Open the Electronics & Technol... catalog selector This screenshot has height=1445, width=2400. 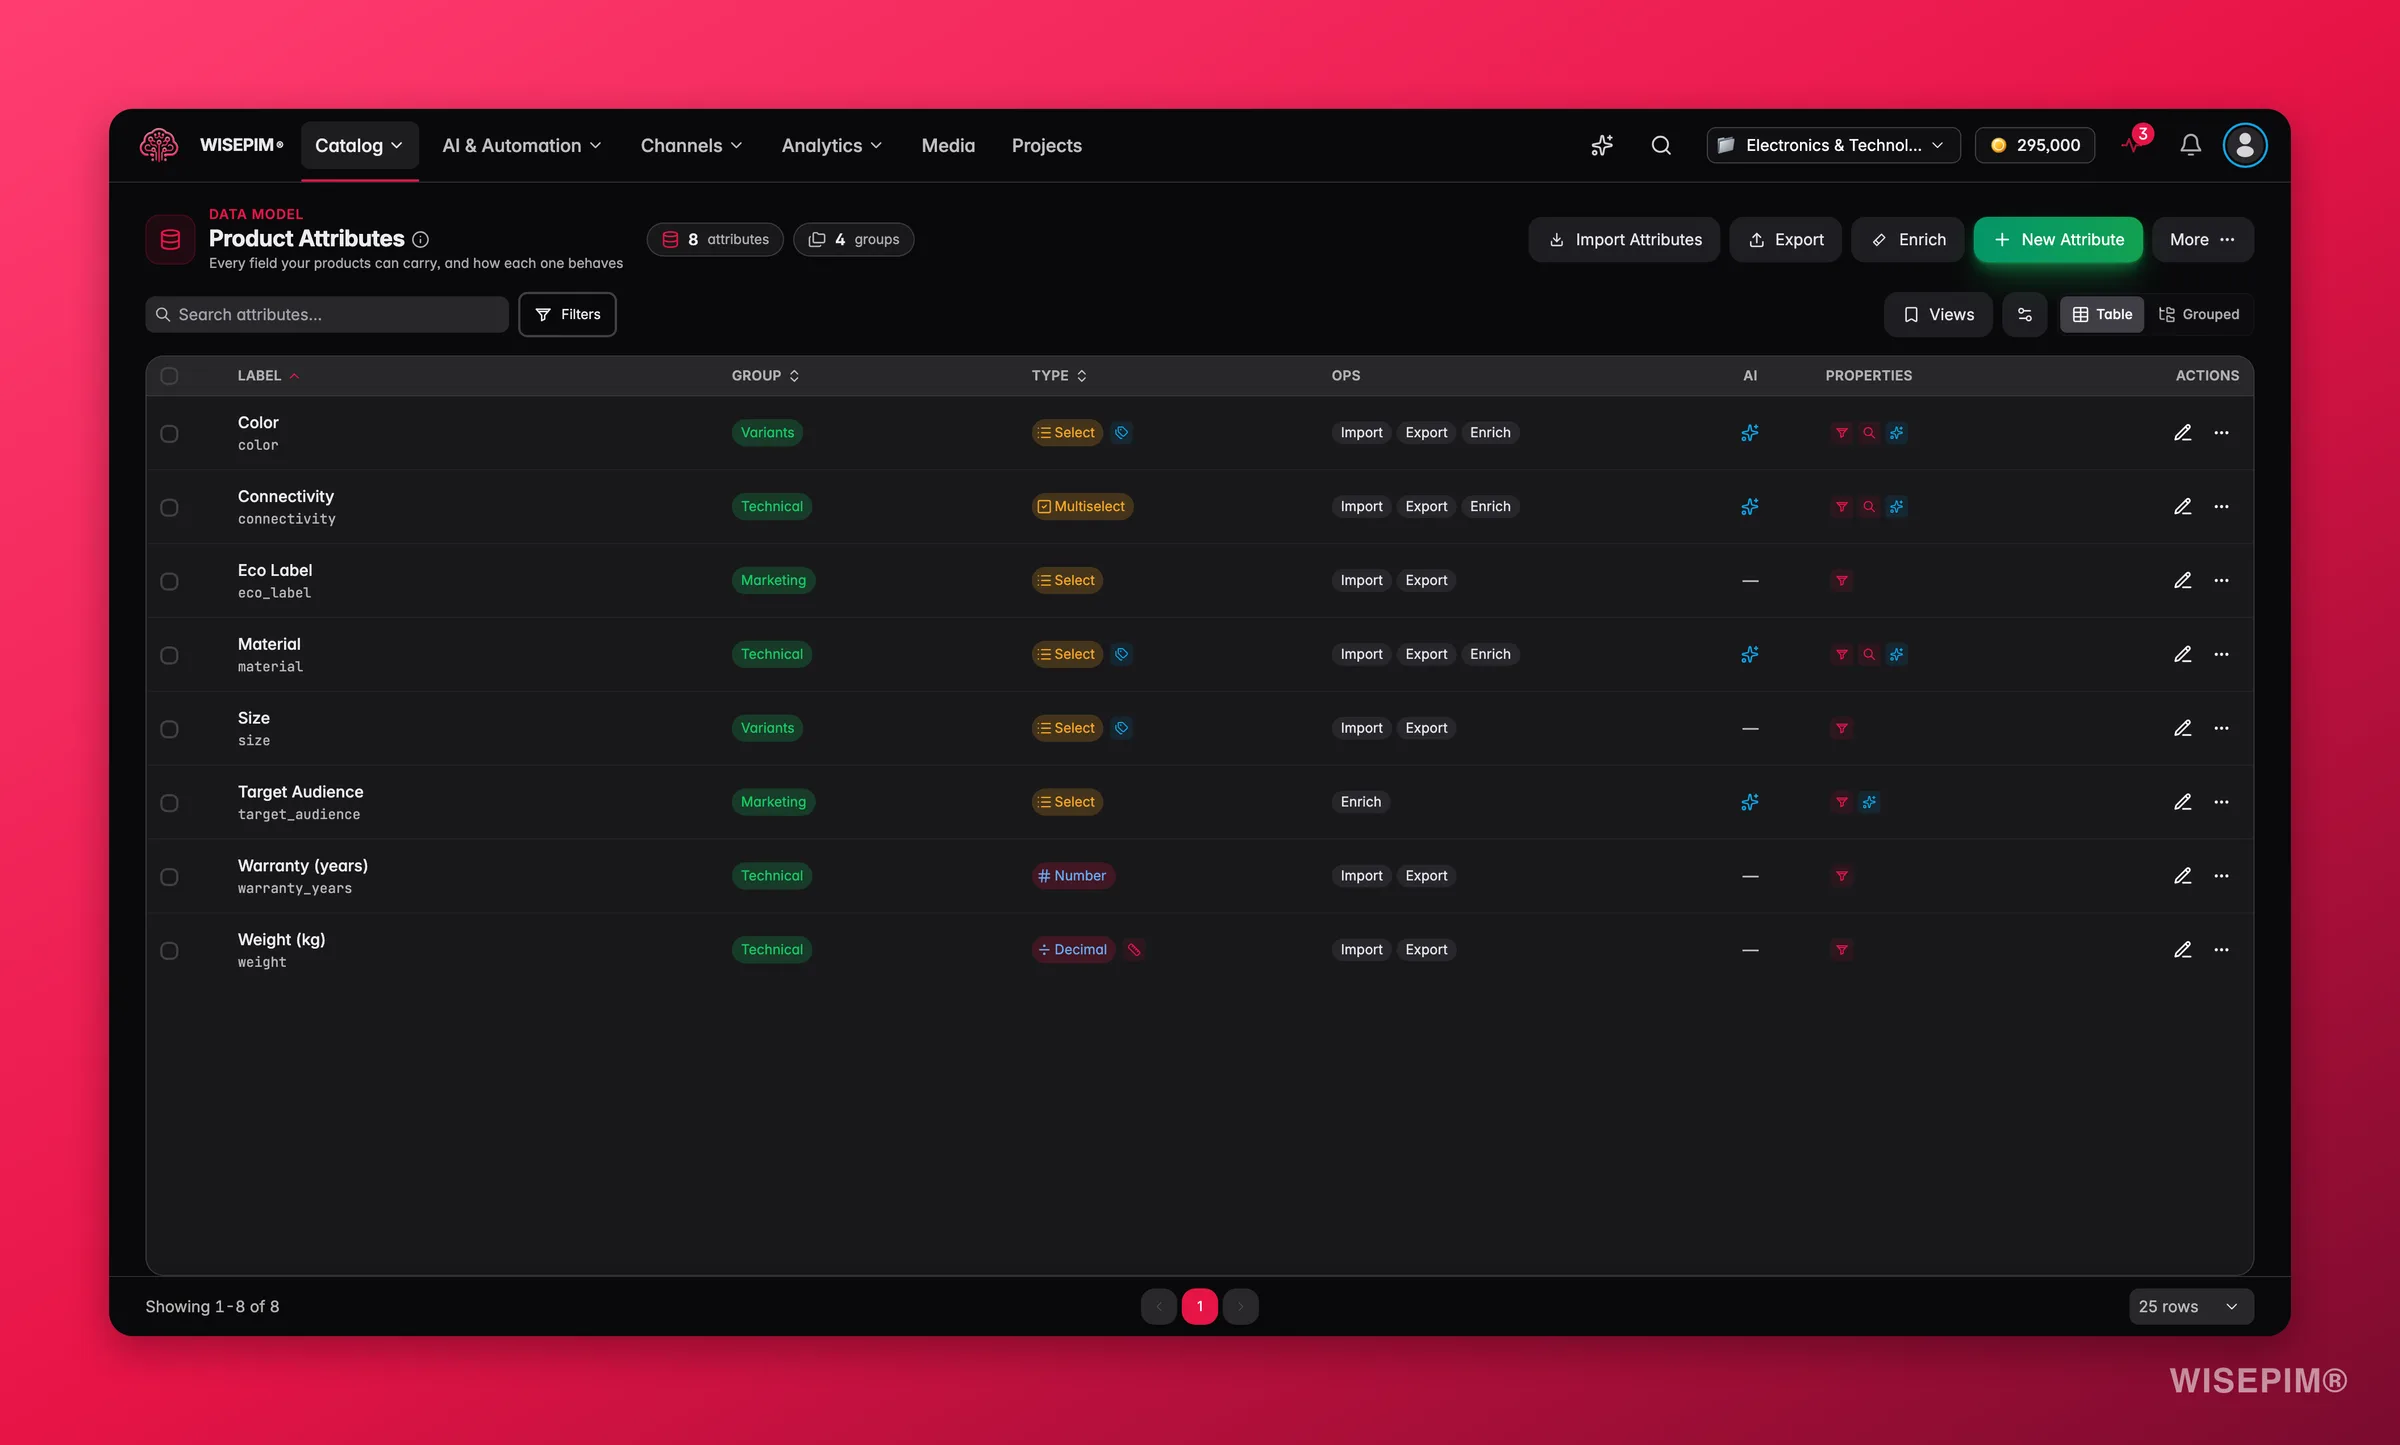[x=1832, y=145]
